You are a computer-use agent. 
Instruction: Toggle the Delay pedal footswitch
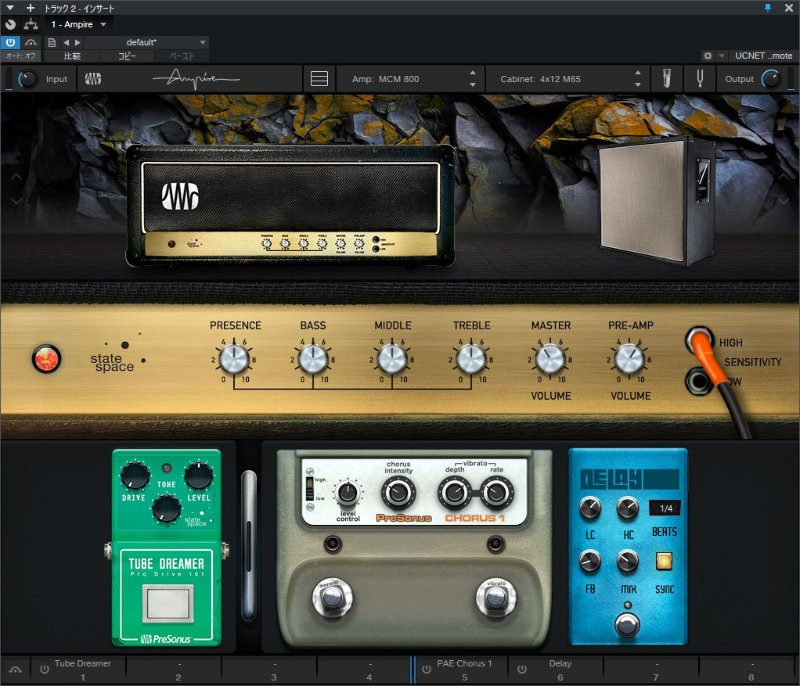(628, 625)
